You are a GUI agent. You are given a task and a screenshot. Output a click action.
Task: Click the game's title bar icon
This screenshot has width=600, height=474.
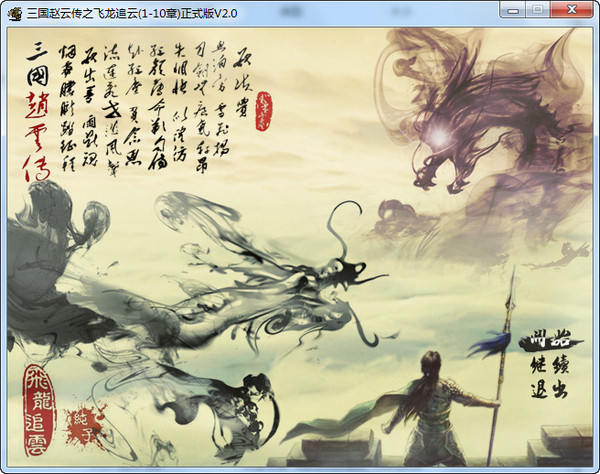[15, 14]
